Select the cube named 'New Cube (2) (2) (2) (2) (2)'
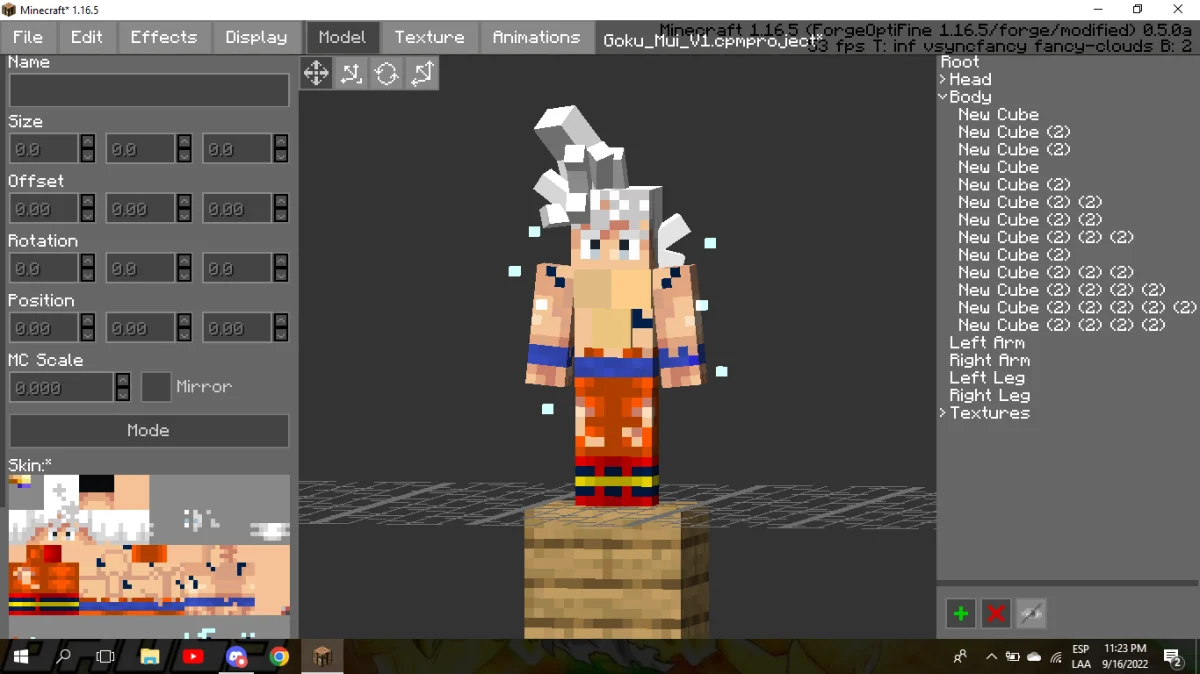 1078,307
